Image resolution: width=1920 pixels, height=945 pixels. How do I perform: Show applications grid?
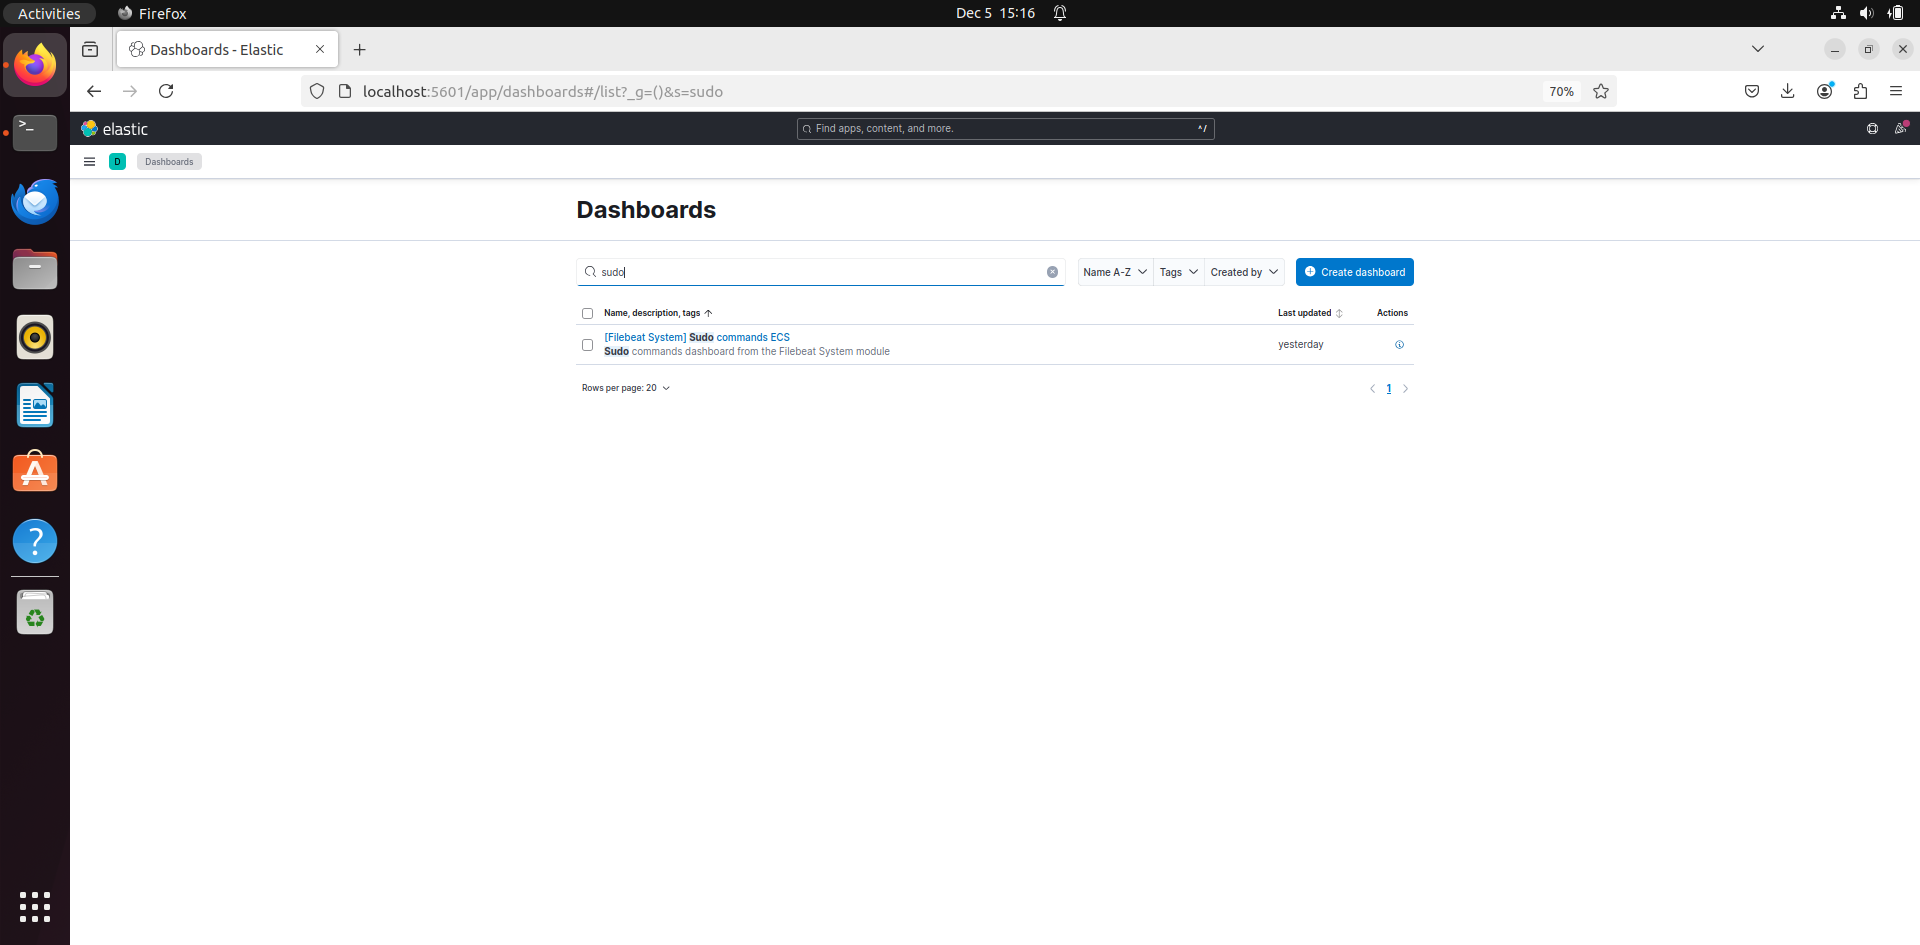click(35, 907)
